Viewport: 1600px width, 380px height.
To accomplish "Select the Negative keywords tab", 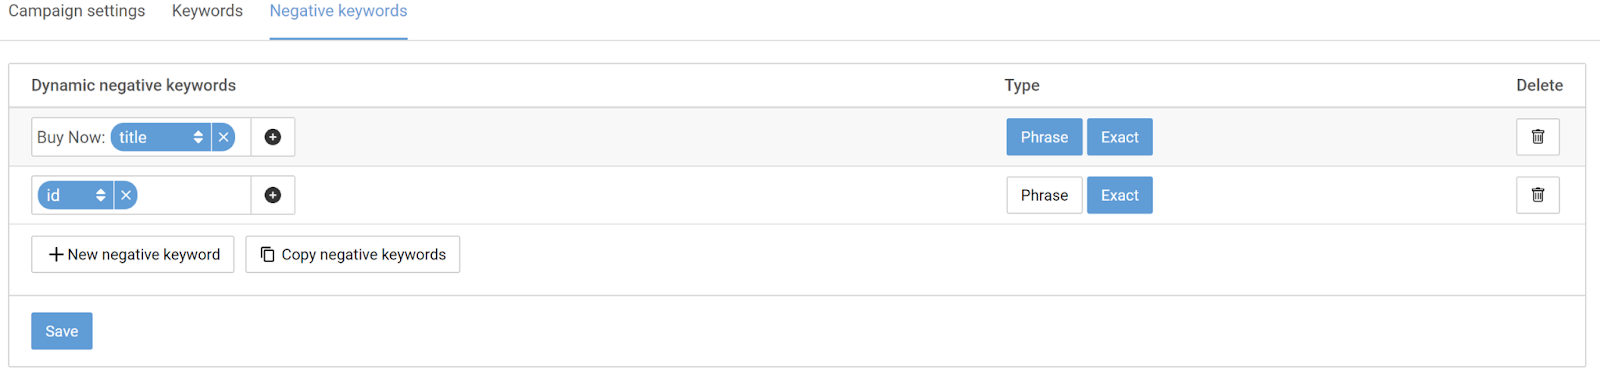I will [x=338, y=11].
